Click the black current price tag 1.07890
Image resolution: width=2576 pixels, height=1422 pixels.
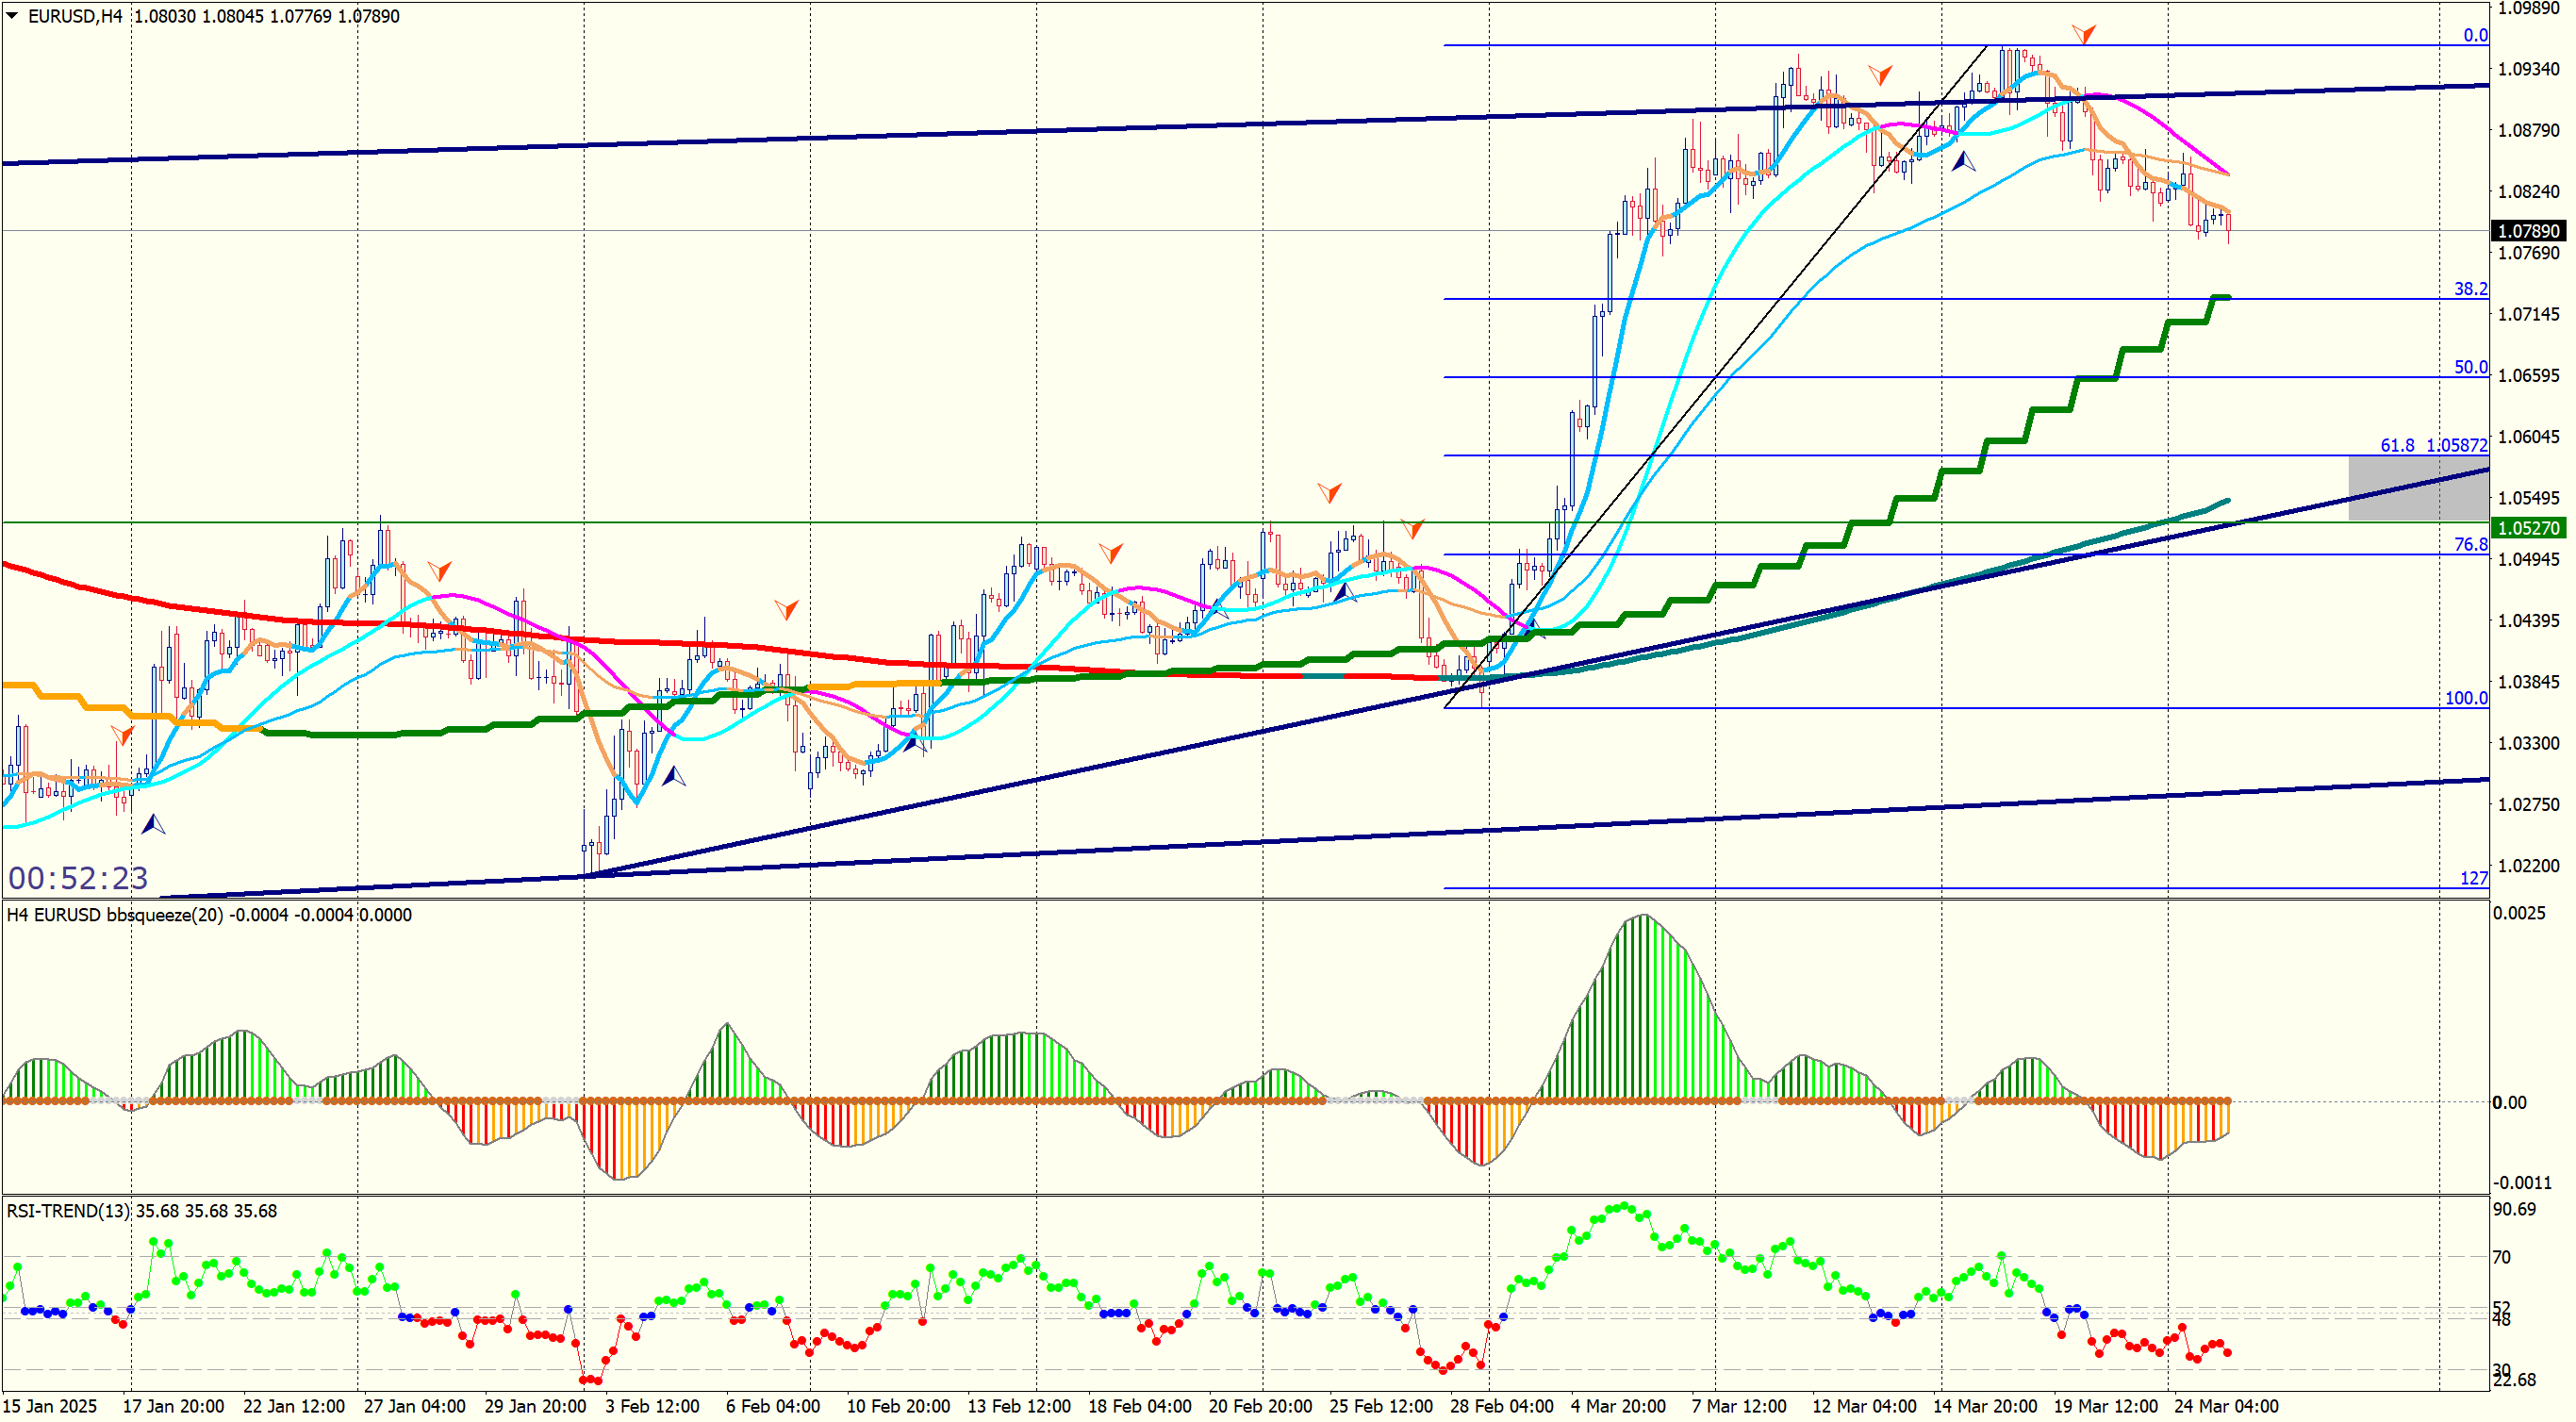pos(2528,231)
